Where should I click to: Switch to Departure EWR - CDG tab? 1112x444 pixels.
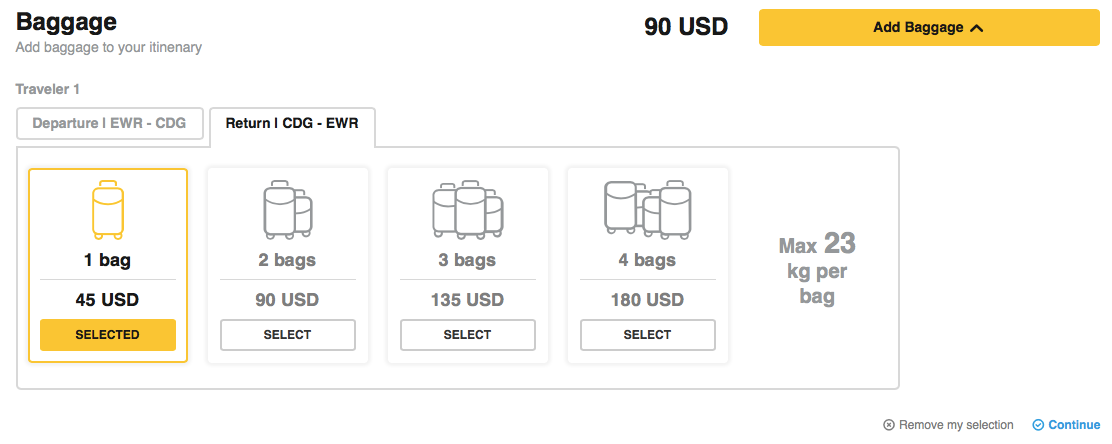coord(110,124)
